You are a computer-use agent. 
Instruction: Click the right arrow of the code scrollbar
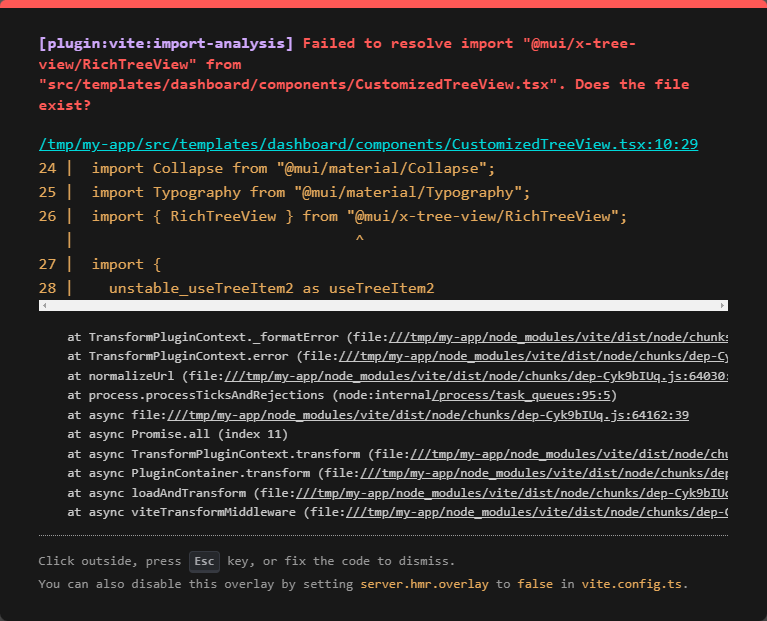coord(722,306)
